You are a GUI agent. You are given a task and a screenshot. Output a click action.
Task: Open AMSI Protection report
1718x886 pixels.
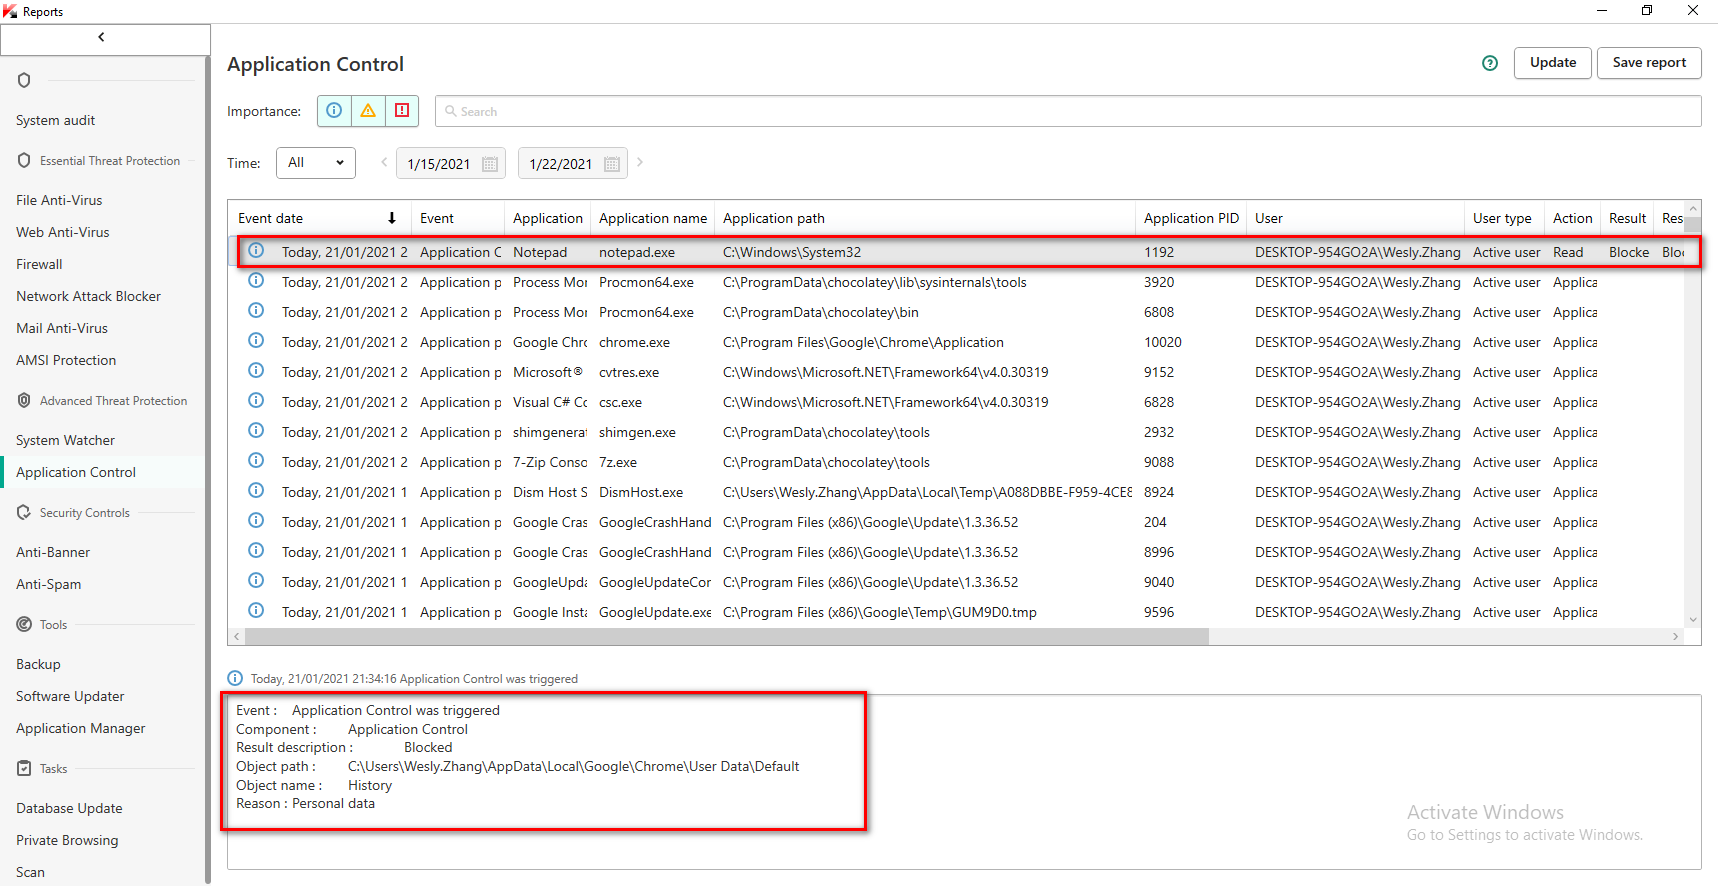(66, 360)
